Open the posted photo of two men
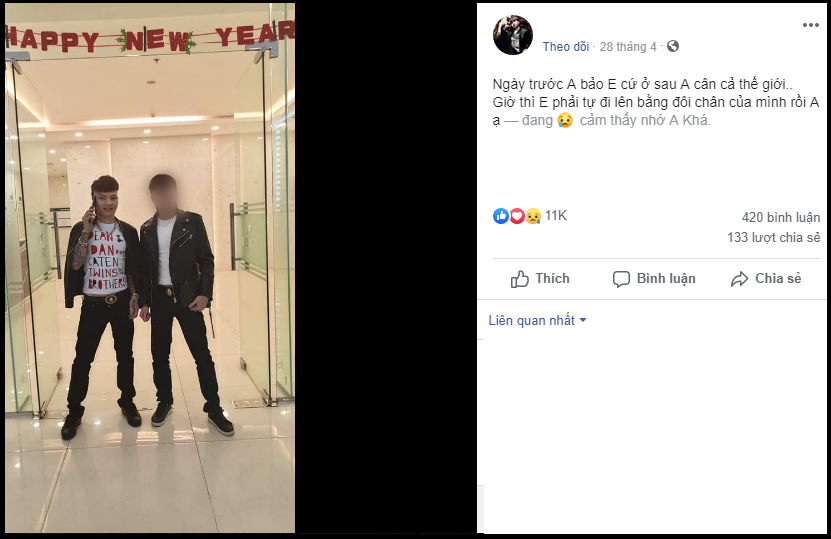 [x=150, y=268]
